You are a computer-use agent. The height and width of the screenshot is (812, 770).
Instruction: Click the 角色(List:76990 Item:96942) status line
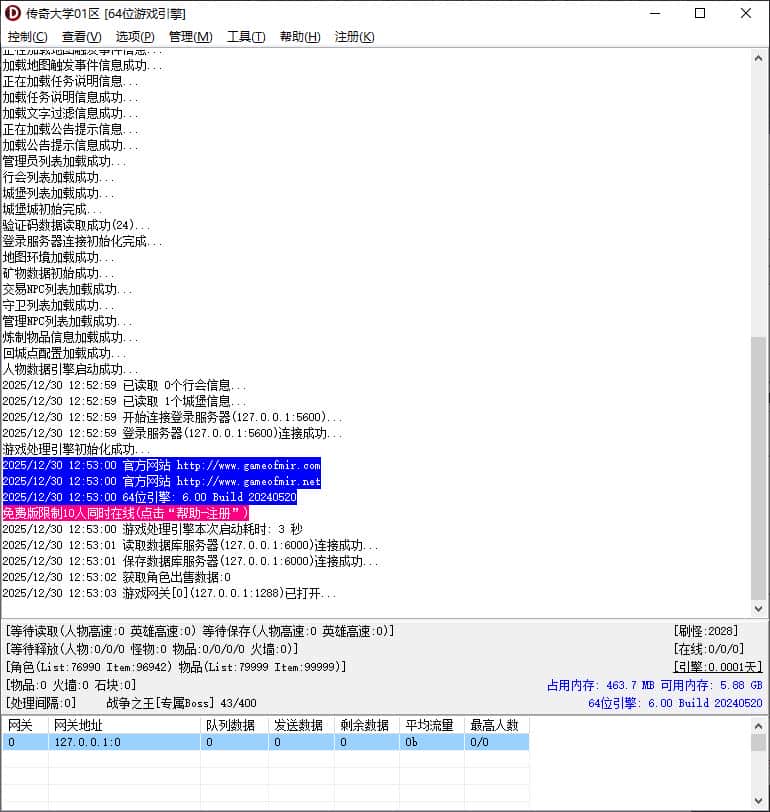click(176, 667)
